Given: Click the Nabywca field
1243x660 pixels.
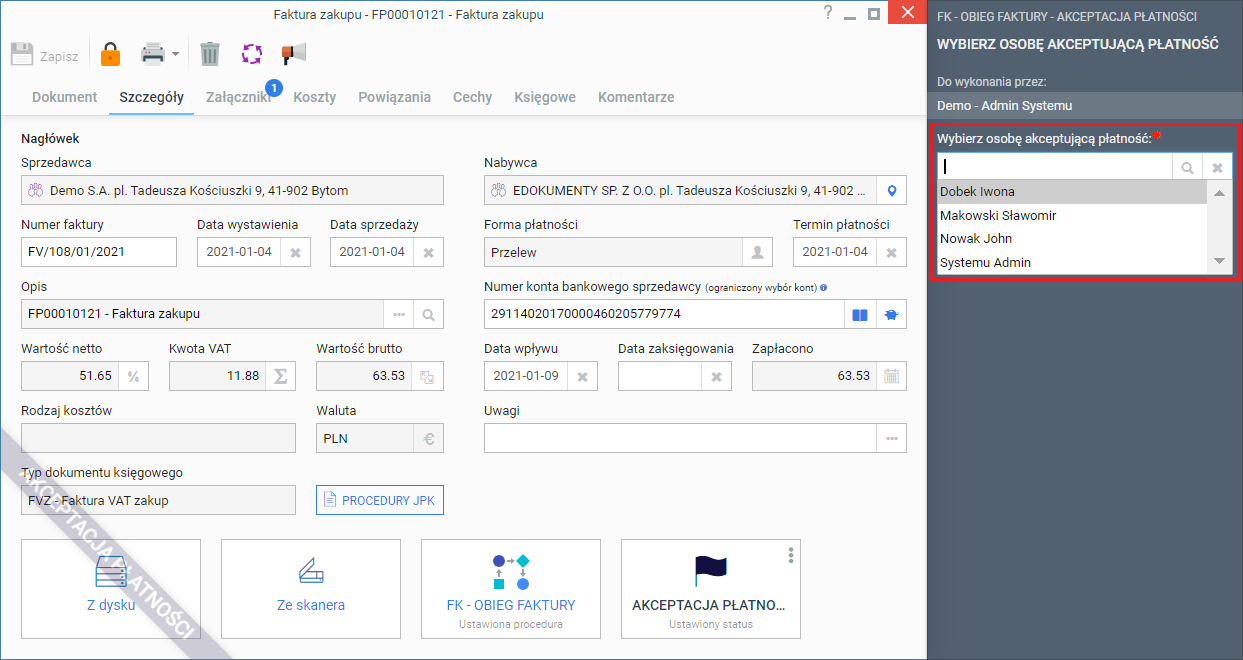Looking at the screenshot, I should click(680, 190).
